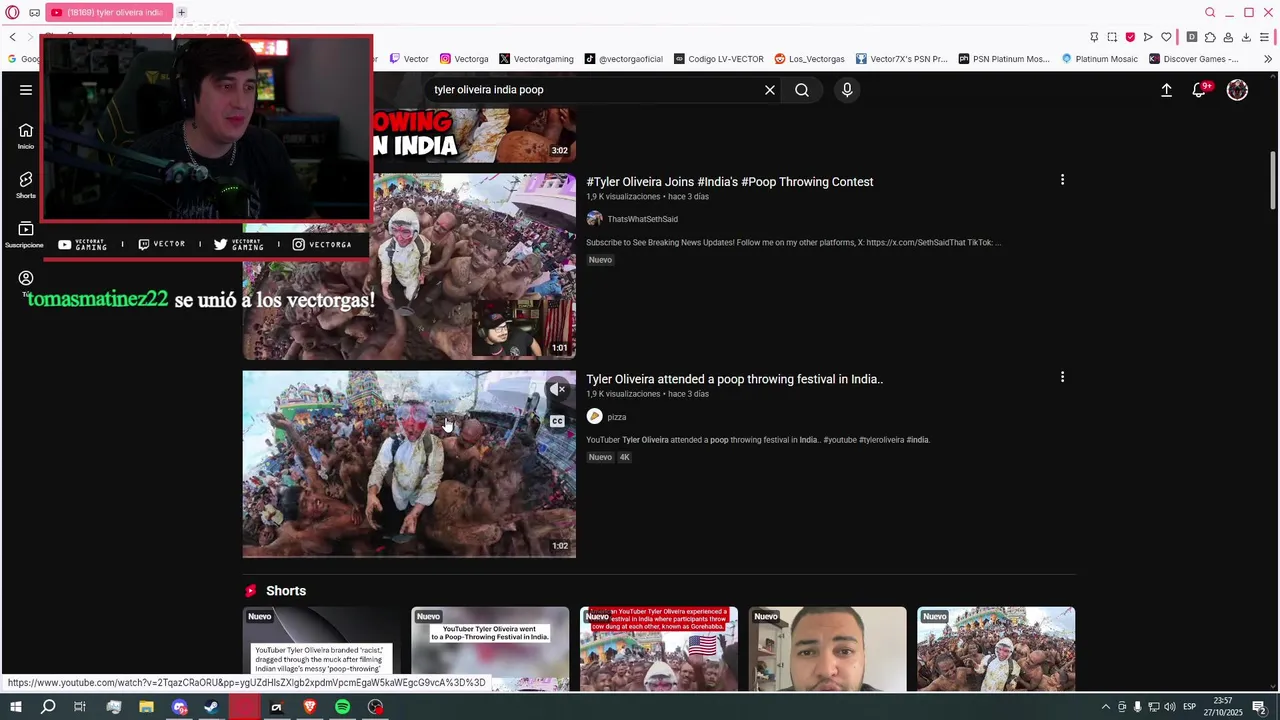Open Opera downloads icon
This screenshot has height=720, width=1280.
pos(1246,37)
